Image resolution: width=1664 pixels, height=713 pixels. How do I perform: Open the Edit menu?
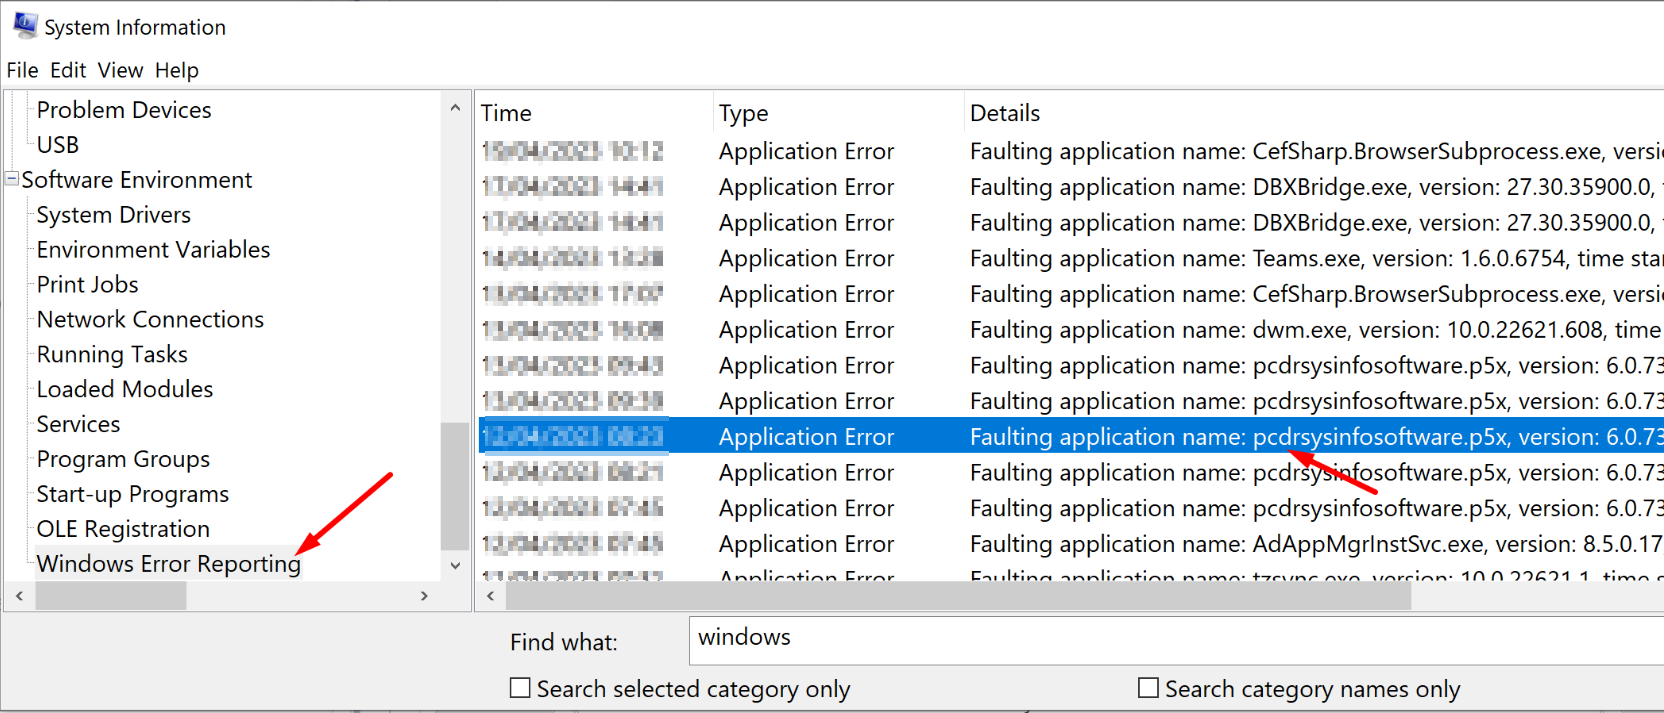point(68,70)
